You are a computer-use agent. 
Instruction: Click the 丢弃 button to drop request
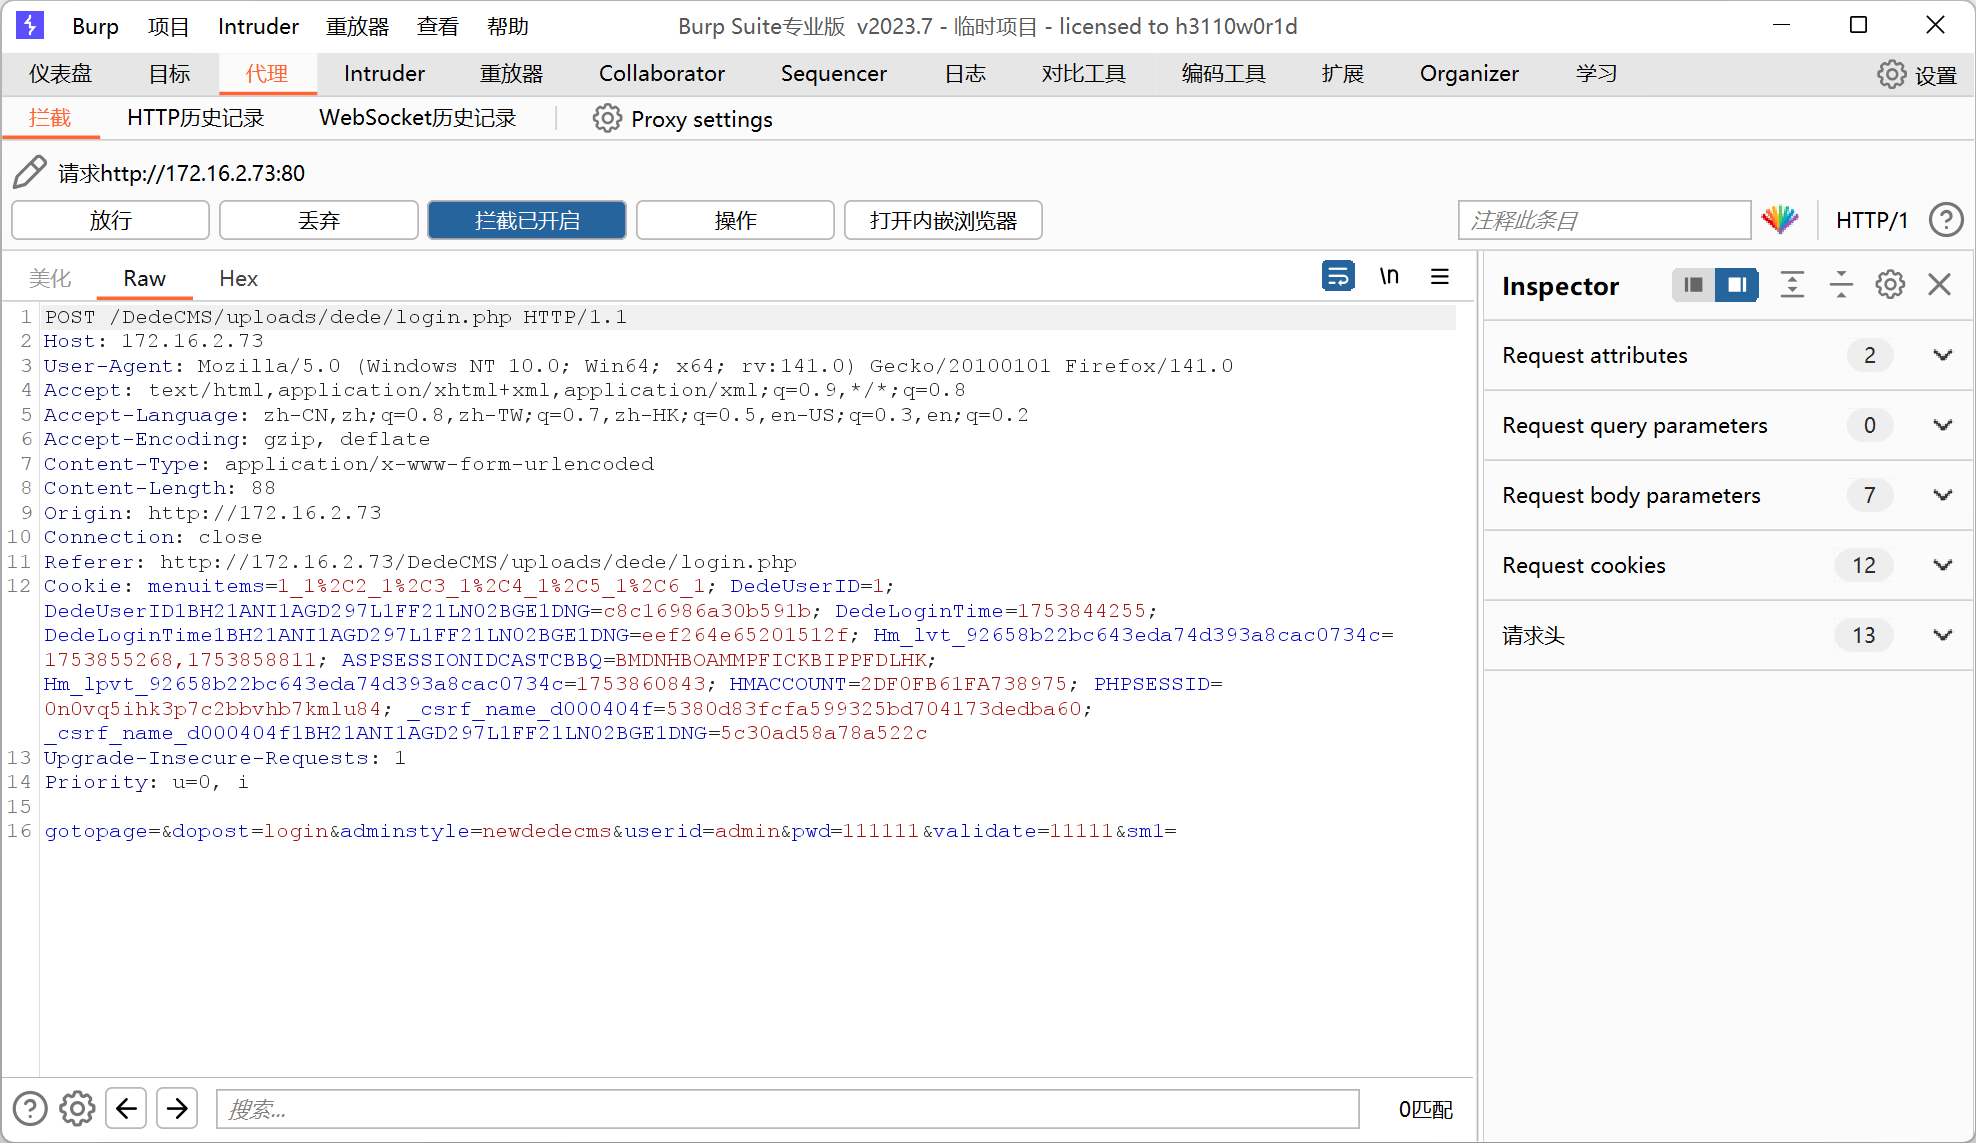pyautogui.click(x=319, y=220)
